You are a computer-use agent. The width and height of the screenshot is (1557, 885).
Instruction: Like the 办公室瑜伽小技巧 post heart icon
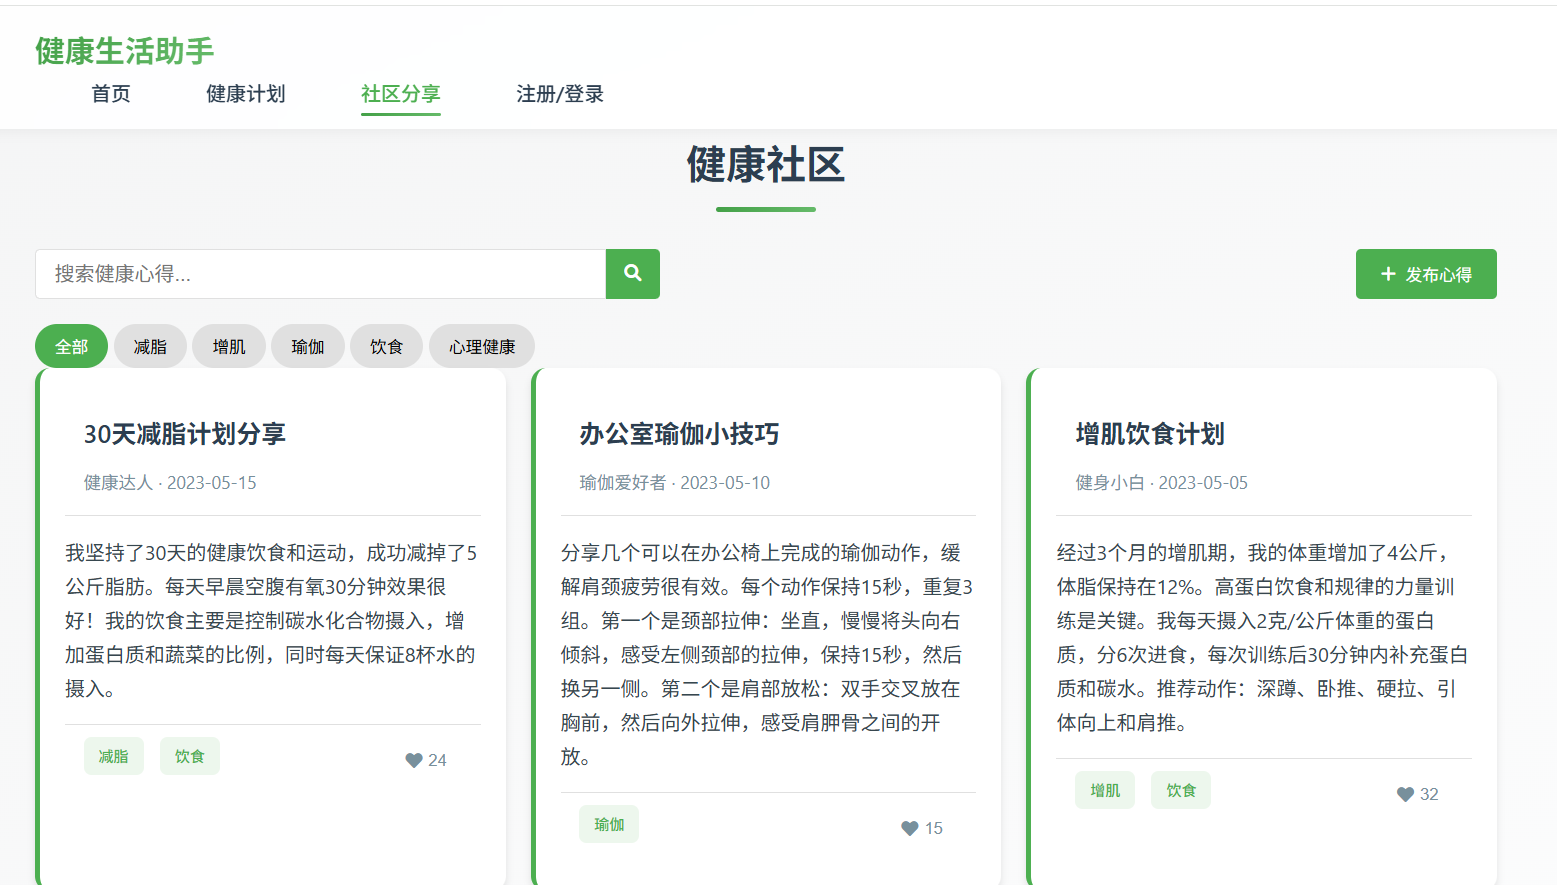click(x=909, y=828)
